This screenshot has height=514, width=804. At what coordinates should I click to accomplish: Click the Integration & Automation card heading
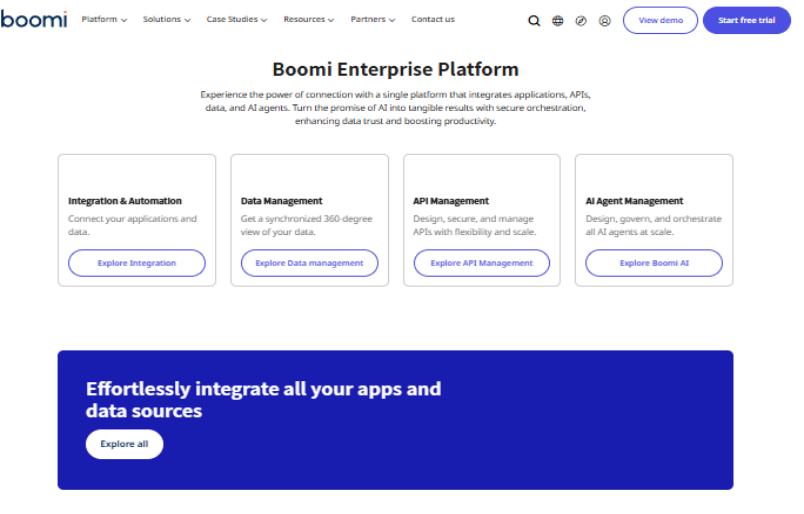[125, 201]
